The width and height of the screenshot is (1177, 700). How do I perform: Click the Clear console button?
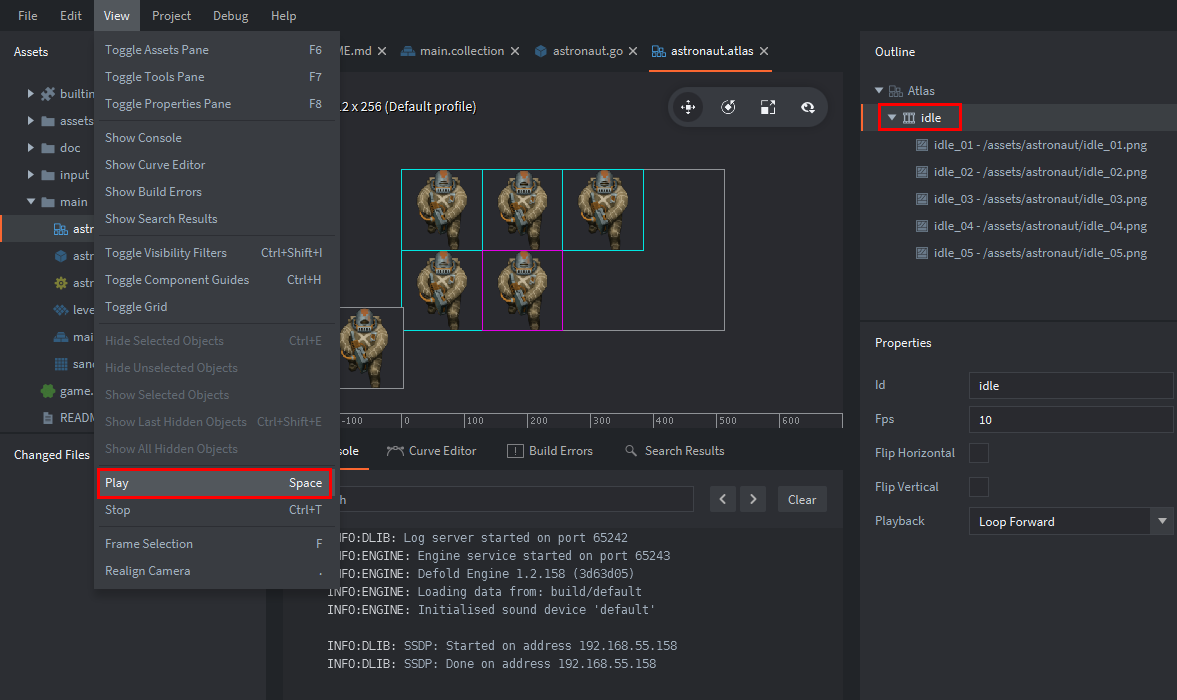click(802, 500)
